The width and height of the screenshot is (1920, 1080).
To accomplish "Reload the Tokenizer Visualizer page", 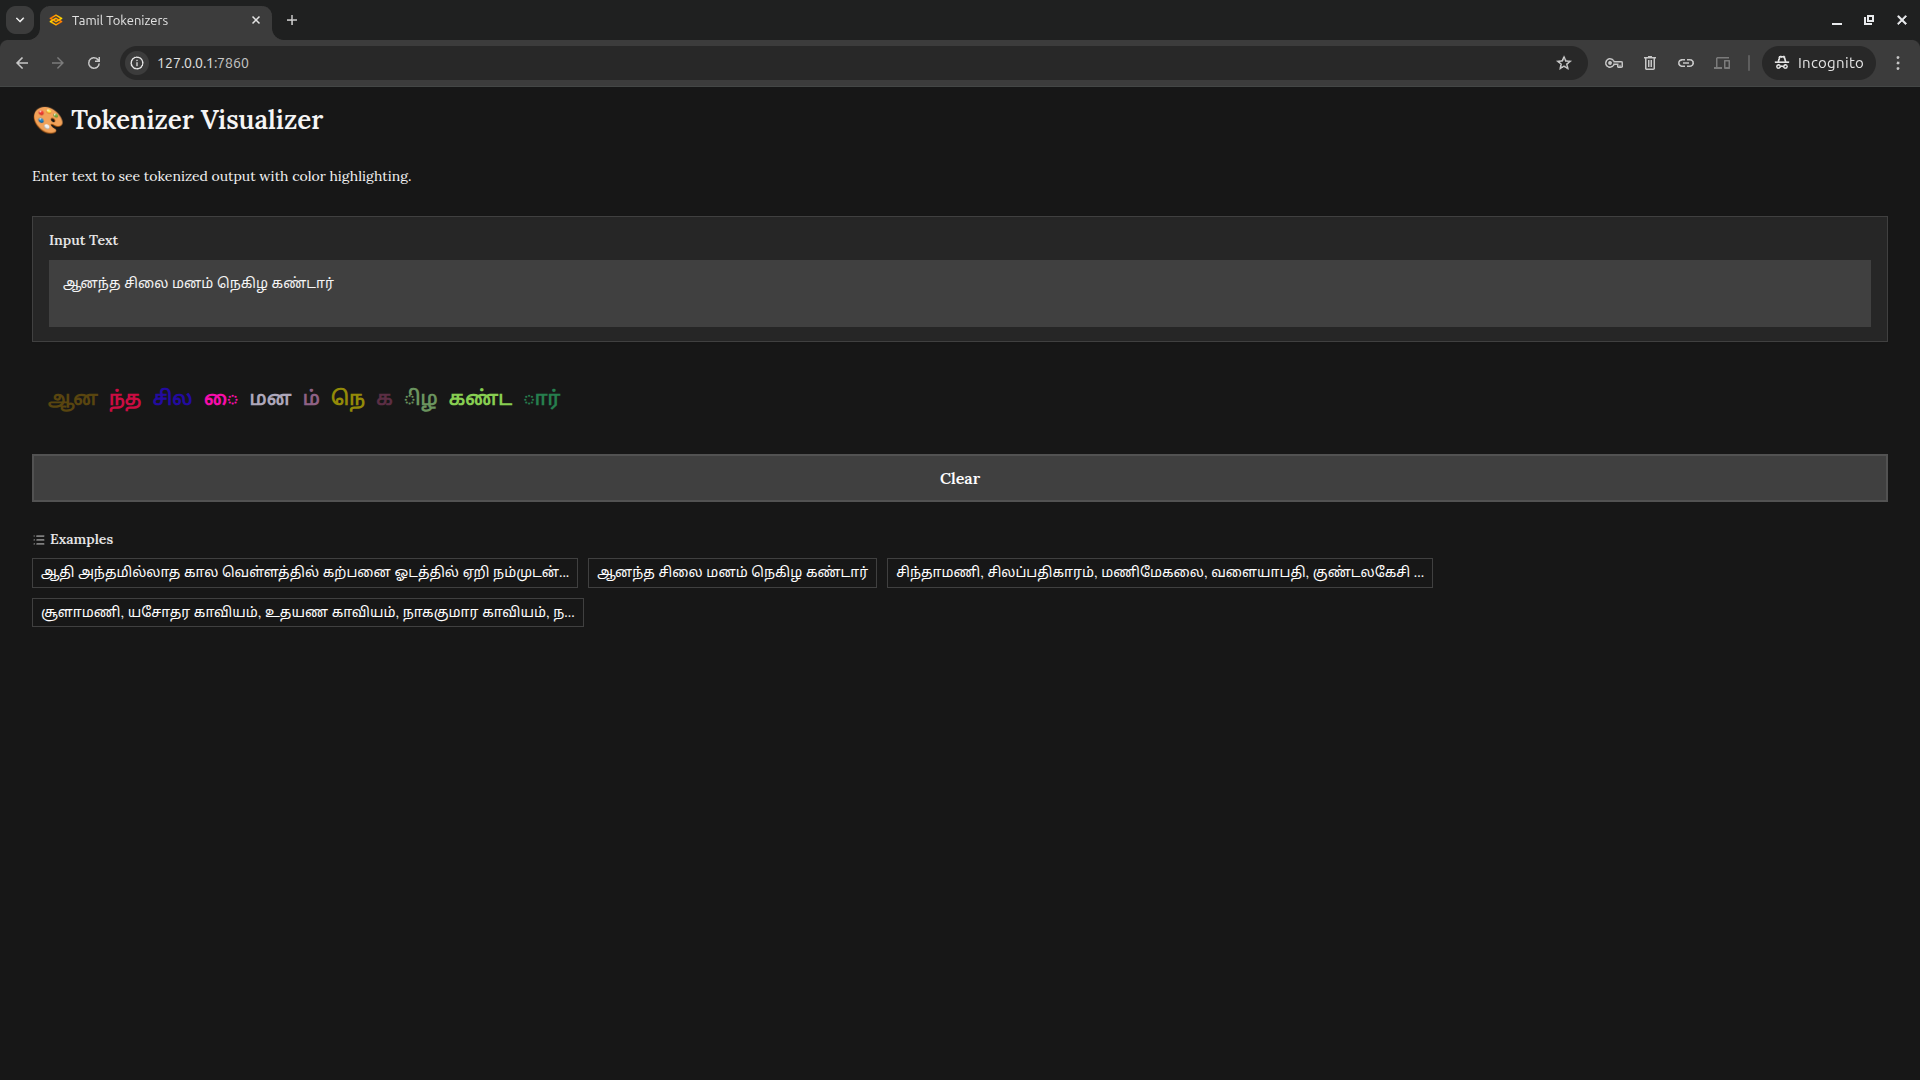I will pos(94,63).
